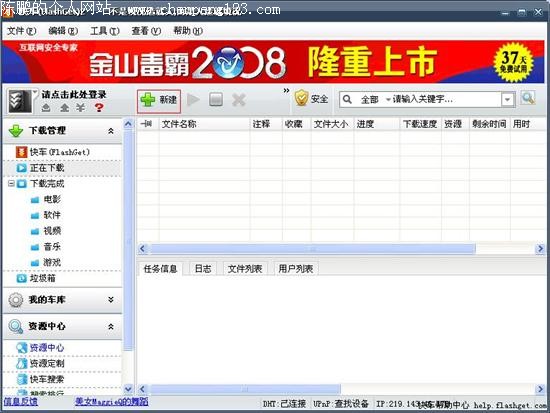Open the Security shield button
Screen dimensions: 550x413
click(311, 99)
